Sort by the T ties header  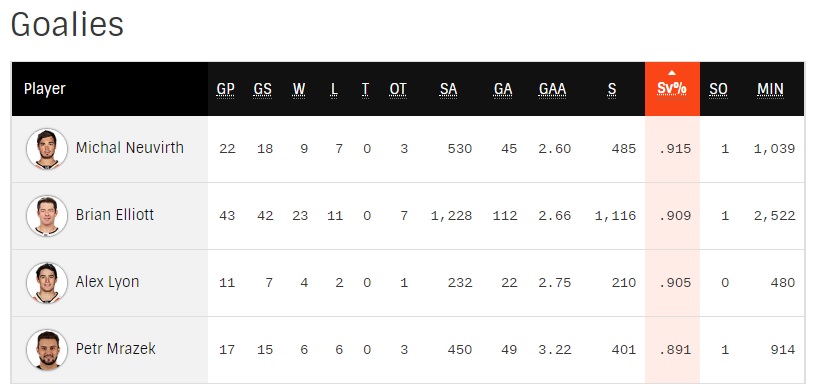[365, 89]
